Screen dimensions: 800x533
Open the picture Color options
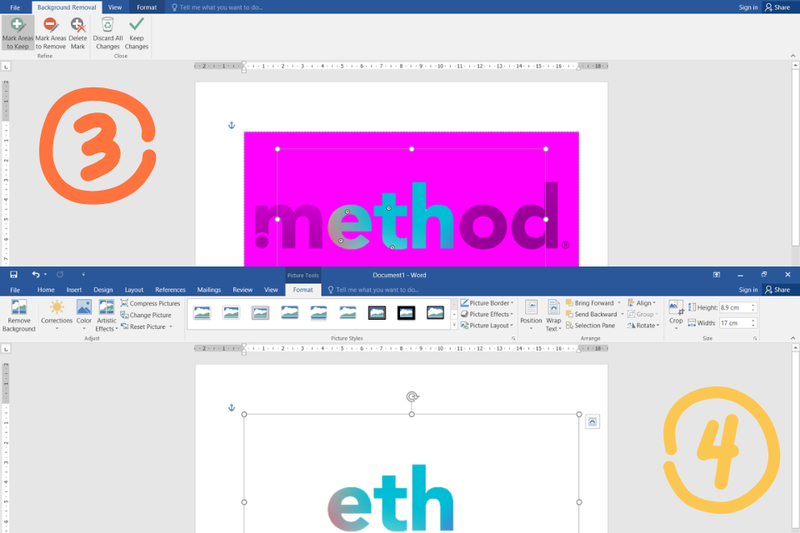pos(84,316)
